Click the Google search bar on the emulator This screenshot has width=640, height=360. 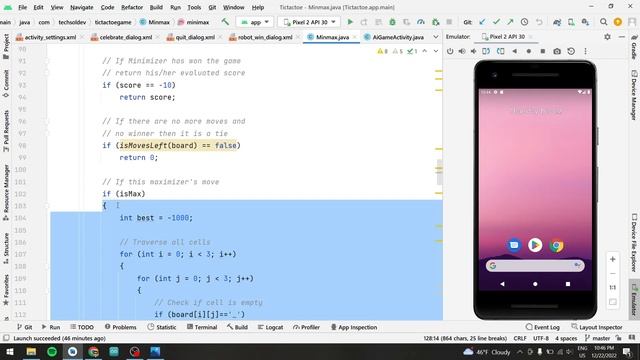535,266
